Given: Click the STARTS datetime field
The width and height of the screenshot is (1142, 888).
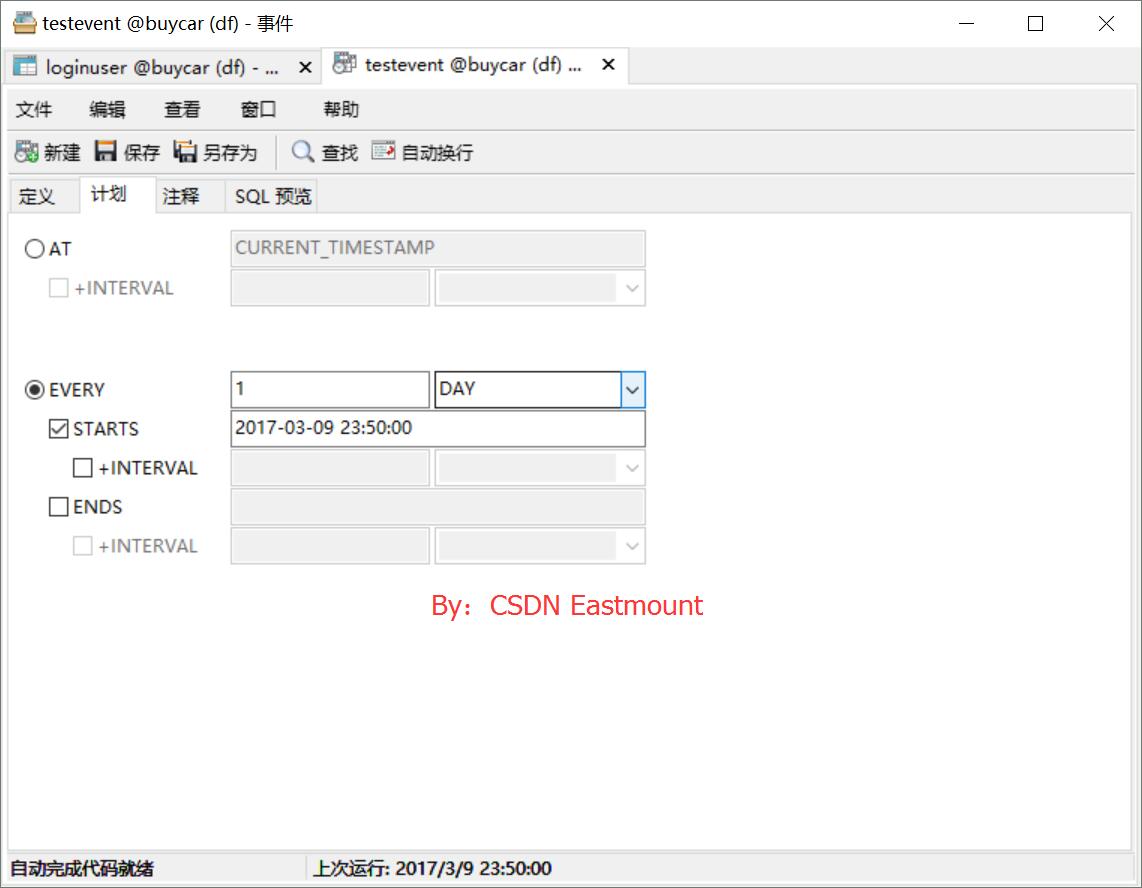Looking at the screenshot, I should (x=438, y=428).
